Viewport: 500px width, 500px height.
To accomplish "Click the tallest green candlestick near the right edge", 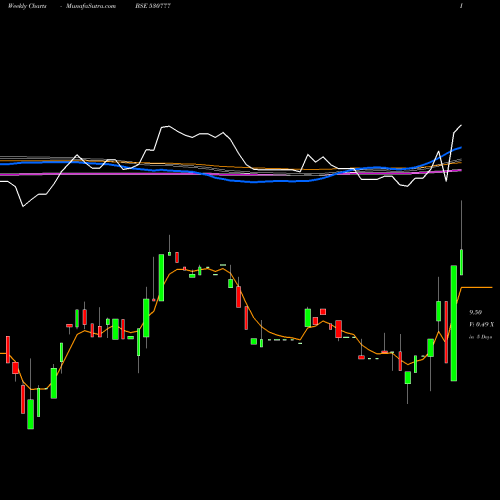I will (454, 323).
